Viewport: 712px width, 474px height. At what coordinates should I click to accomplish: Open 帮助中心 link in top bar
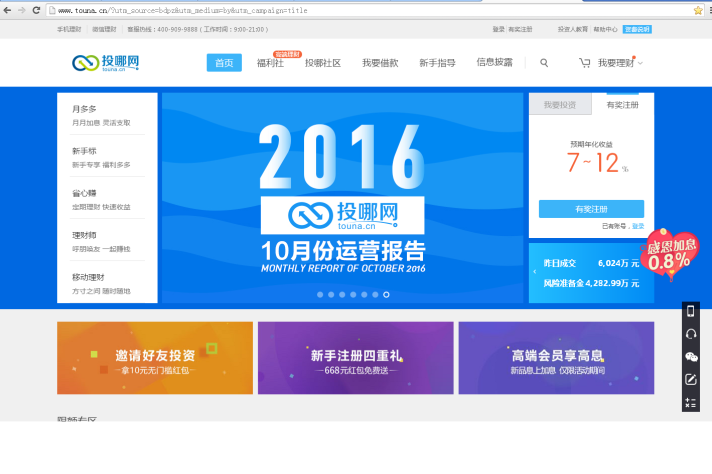tap(605, 29)
